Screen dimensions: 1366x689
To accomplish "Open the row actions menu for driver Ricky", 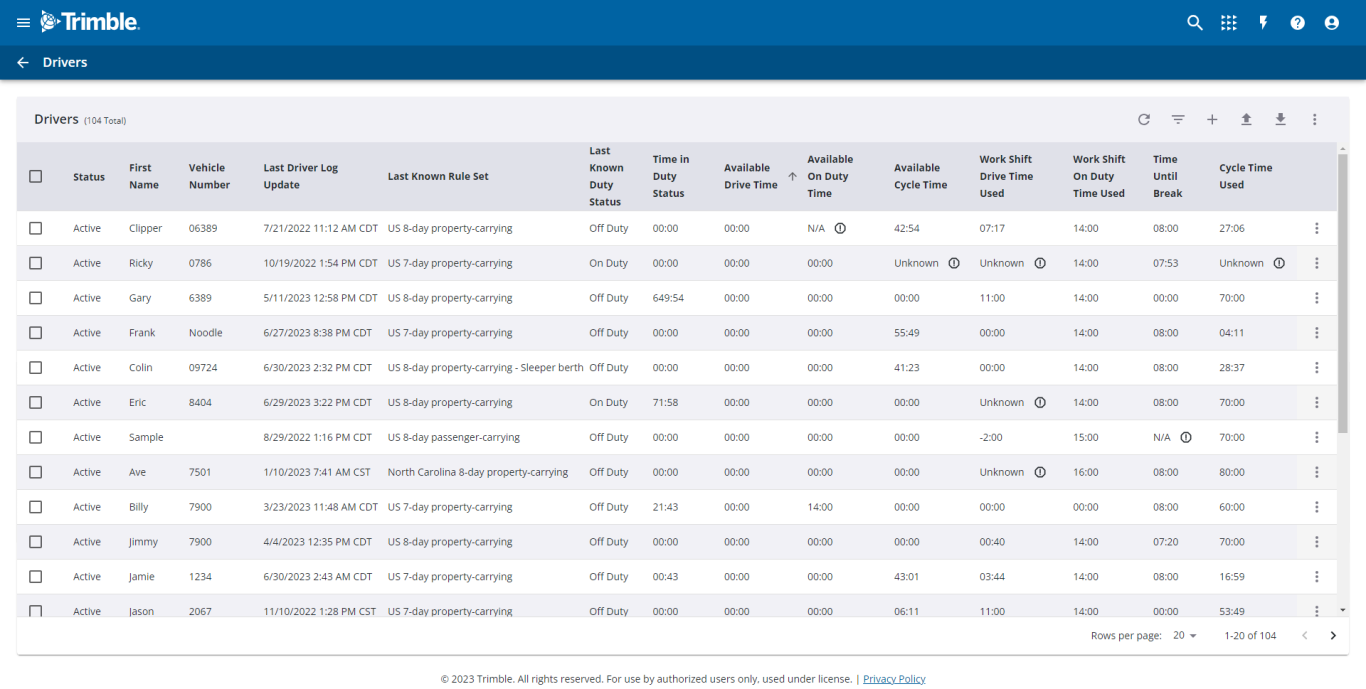I will [1317, 262].
